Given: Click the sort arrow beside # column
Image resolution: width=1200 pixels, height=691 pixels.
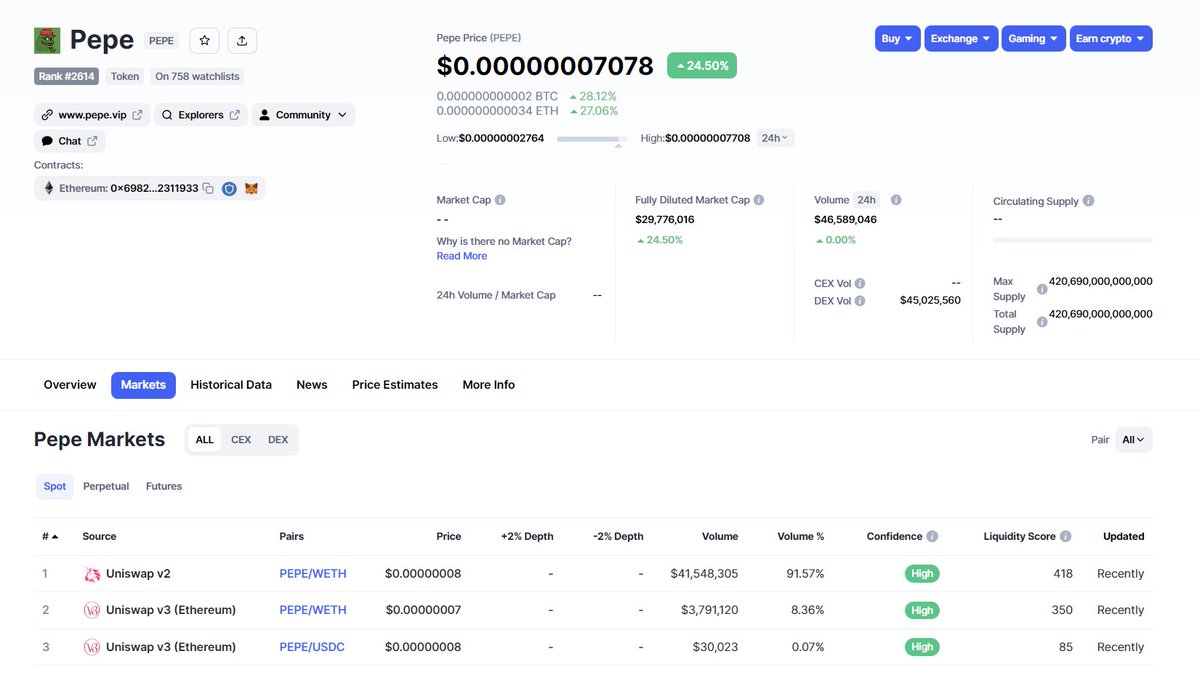Looking at the screenshot, I should point(55,537).
